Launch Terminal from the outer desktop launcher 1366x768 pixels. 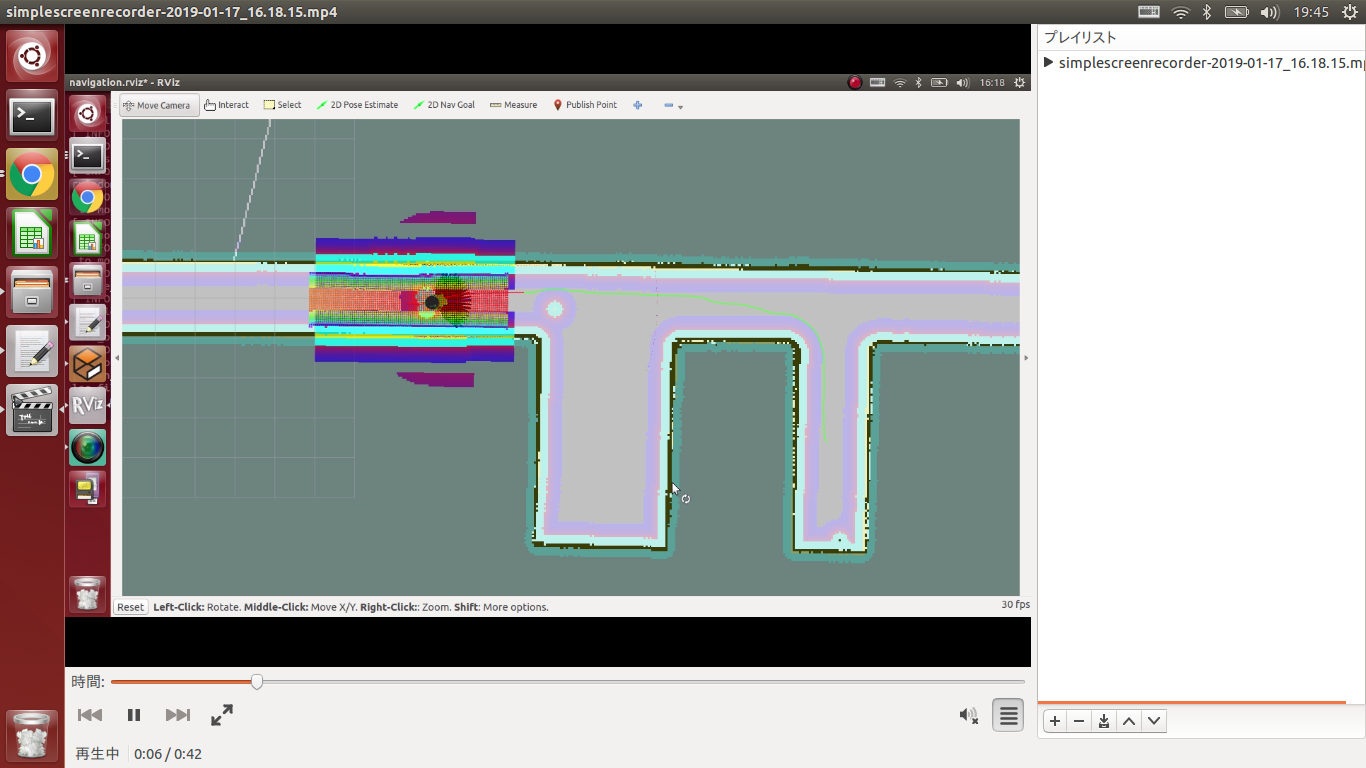coord(32,117)
